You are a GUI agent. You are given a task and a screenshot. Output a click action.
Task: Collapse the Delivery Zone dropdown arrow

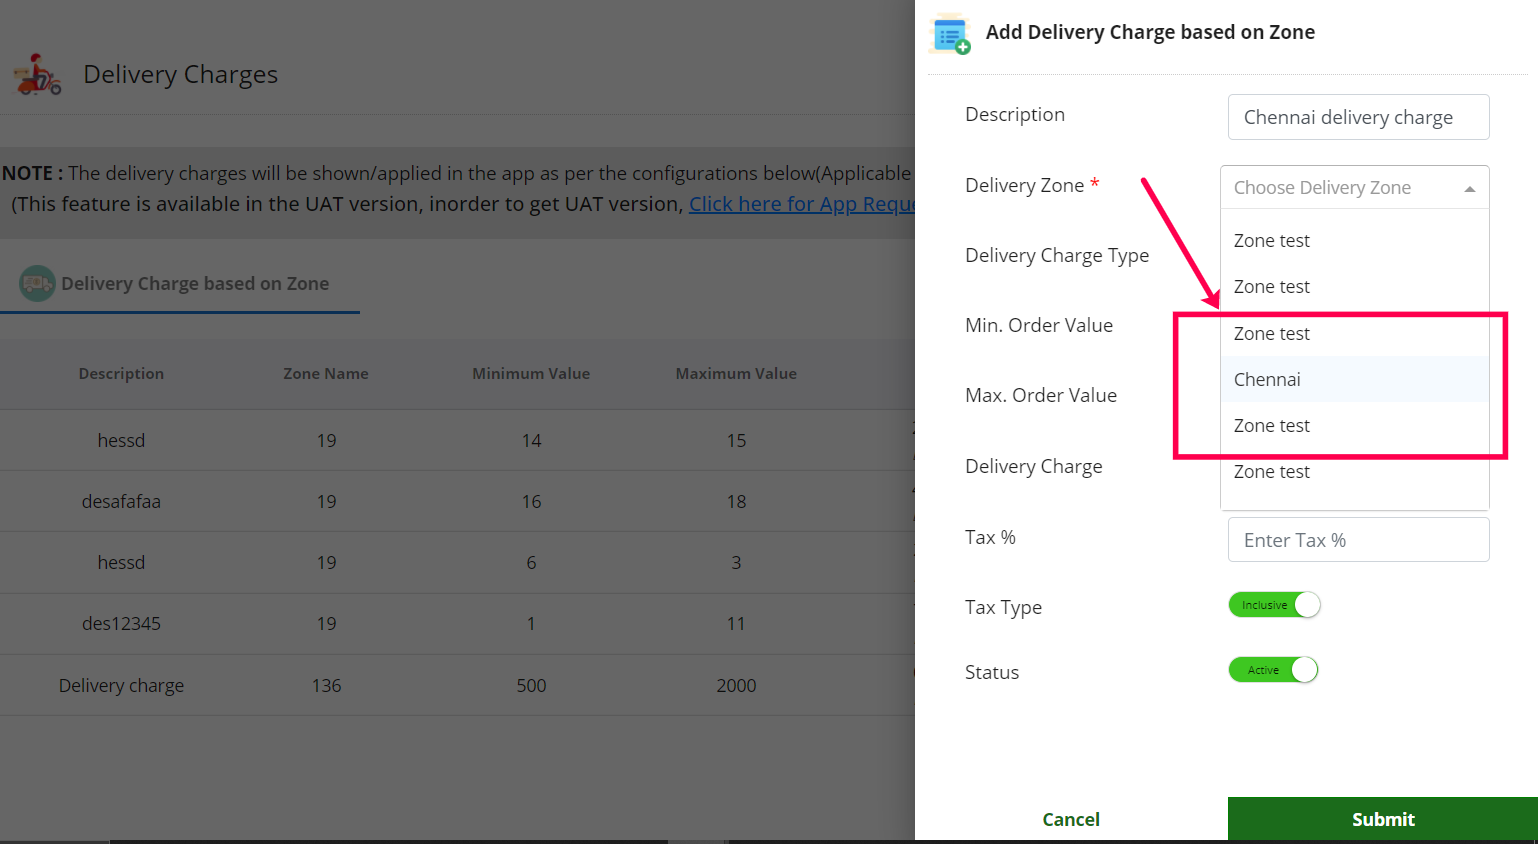tap(1469, 189)
